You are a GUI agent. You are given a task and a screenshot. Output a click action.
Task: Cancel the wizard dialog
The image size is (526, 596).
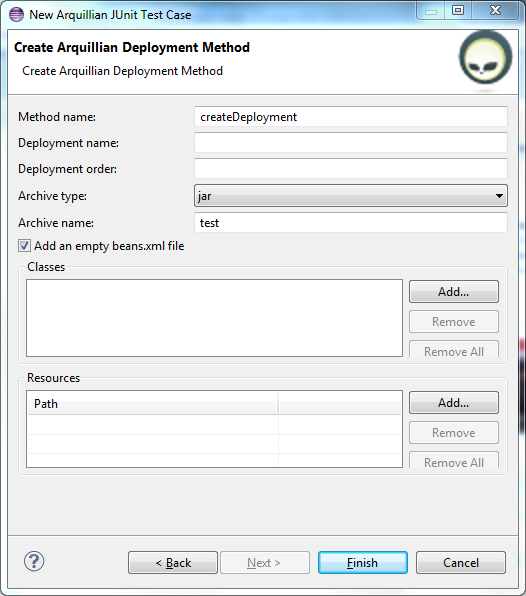click(461, 563)
